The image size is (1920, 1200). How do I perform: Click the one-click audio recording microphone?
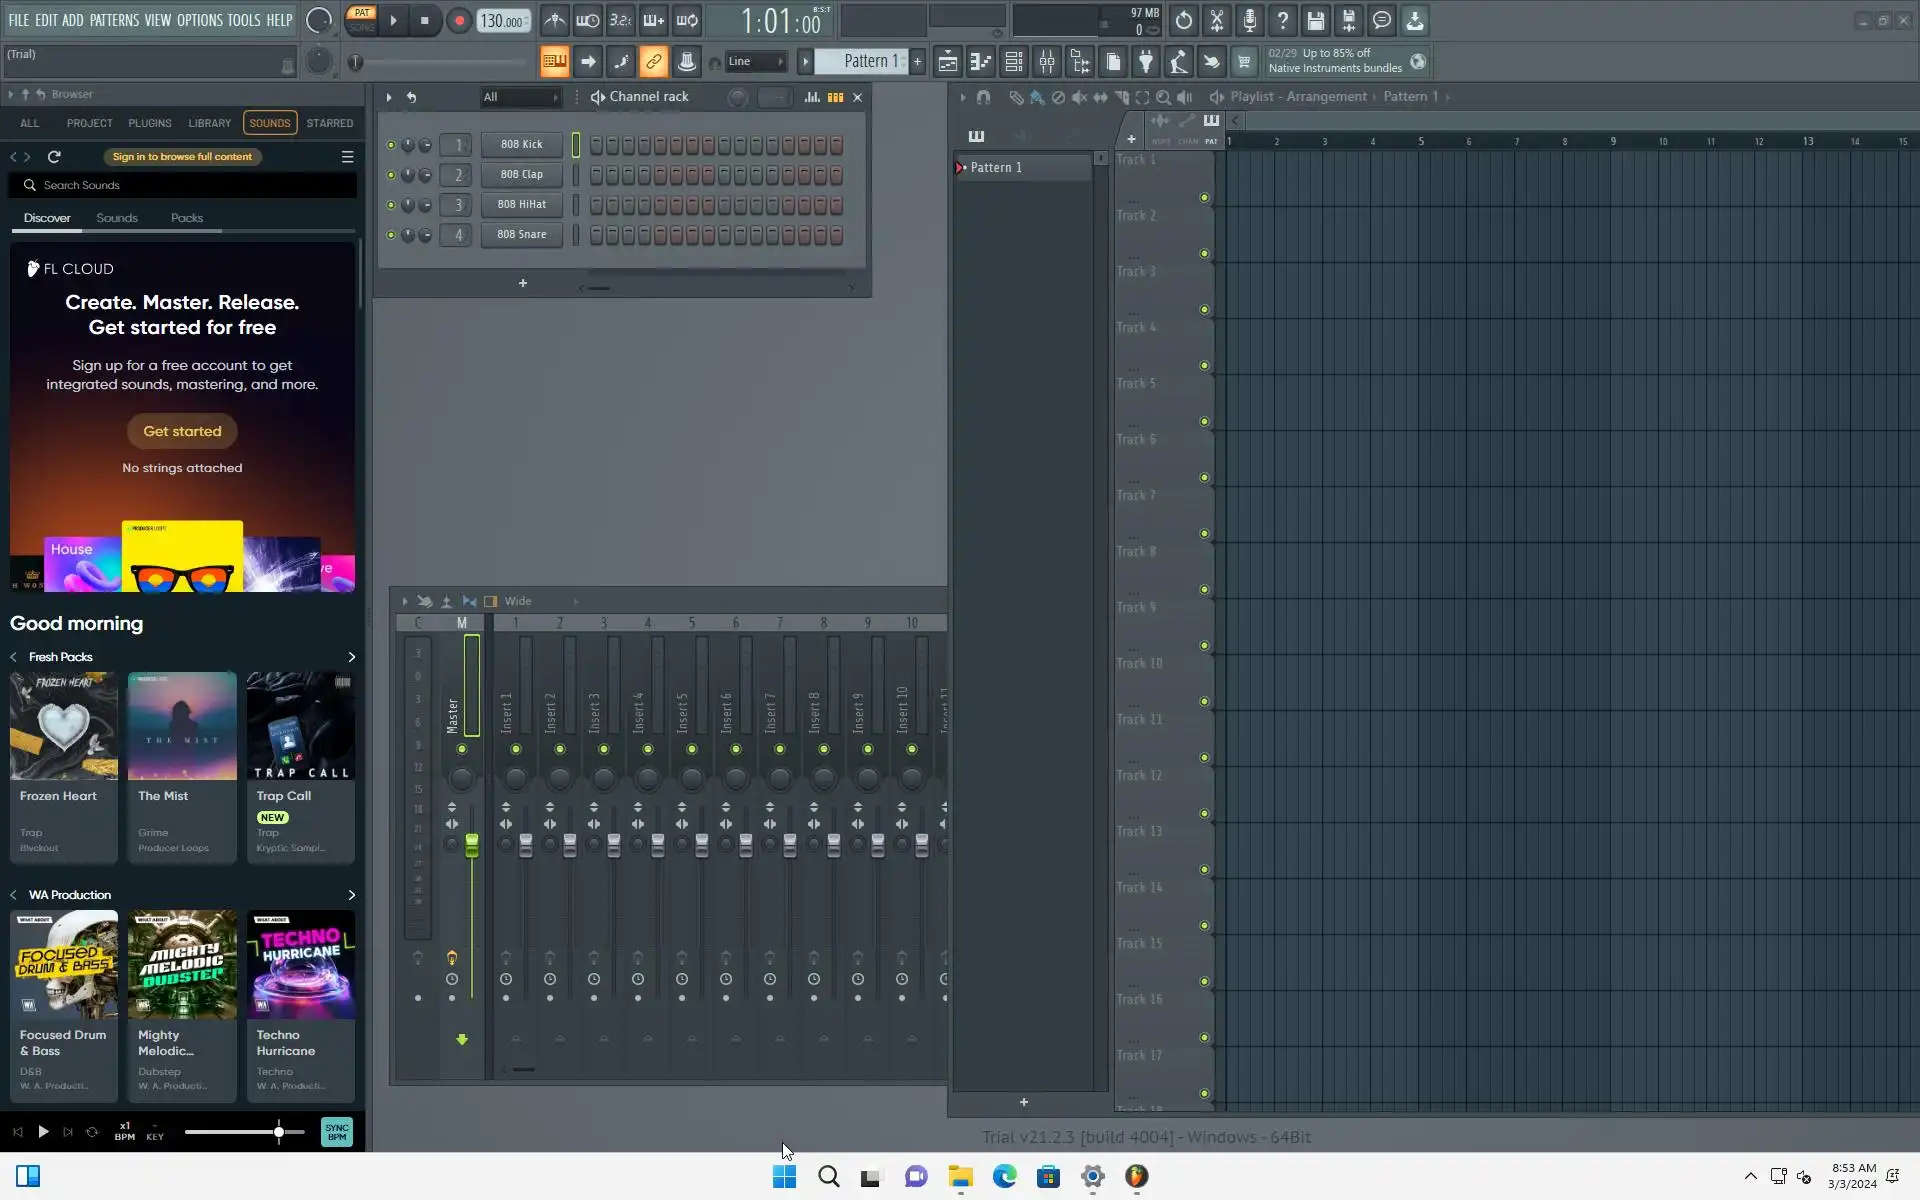1250,20
